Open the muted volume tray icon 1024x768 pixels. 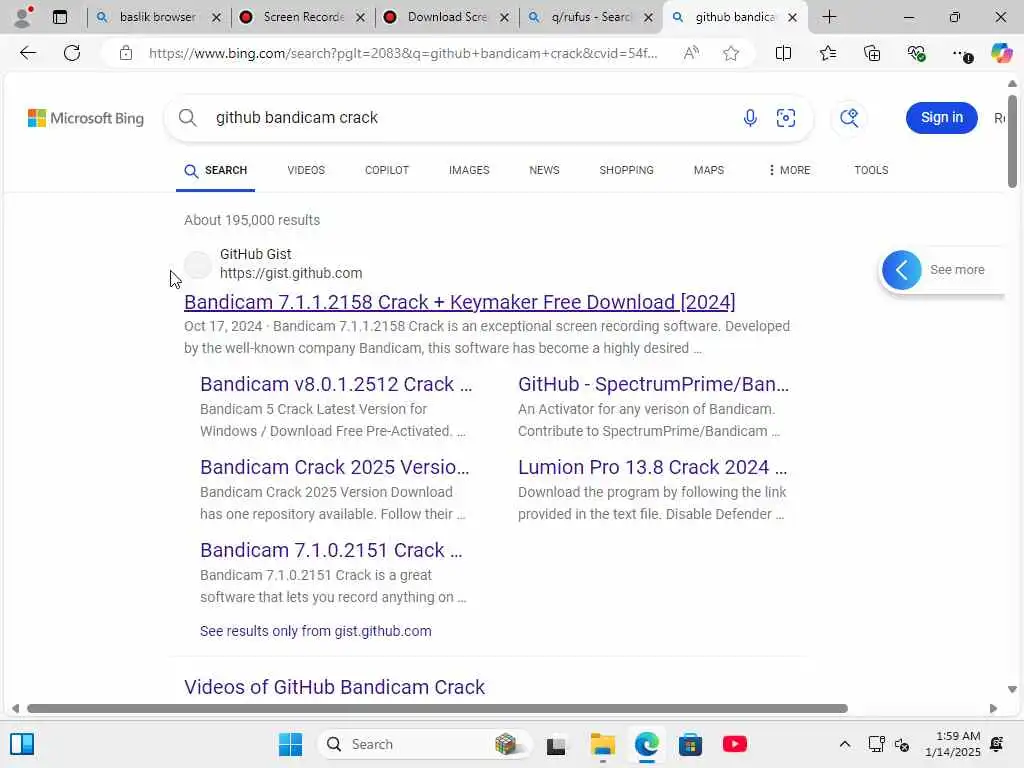pyautogui.click(x=902, y=744)
